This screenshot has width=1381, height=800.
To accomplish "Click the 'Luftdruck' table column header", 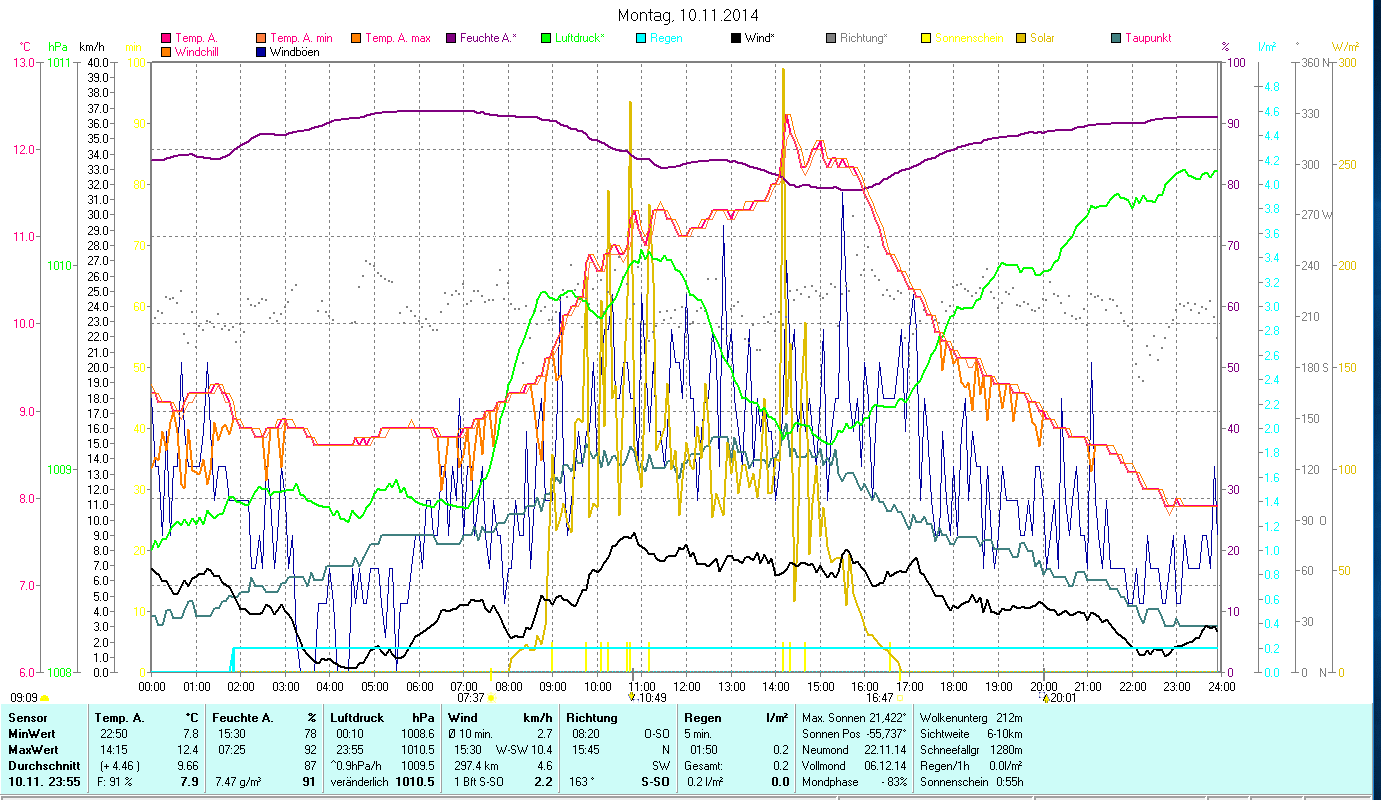I will pos(358,718).
